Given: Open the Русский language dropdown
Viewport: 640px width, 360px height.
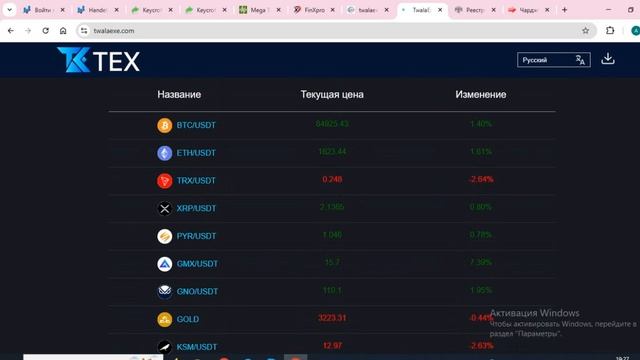Looking at the screenshot, I should point(553,60).
